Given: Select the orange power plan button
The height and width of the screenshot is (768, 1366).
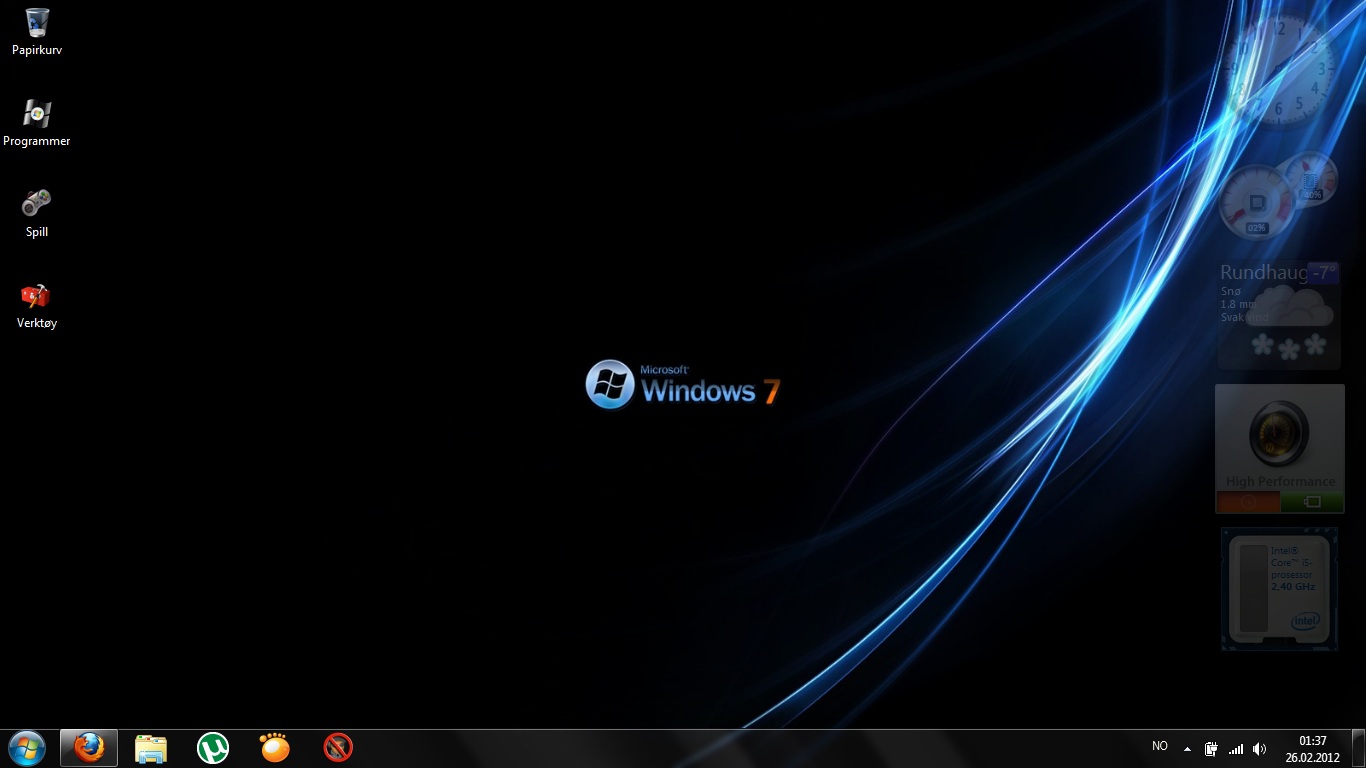Looking at the screenshot, I should pos(1248,502).
